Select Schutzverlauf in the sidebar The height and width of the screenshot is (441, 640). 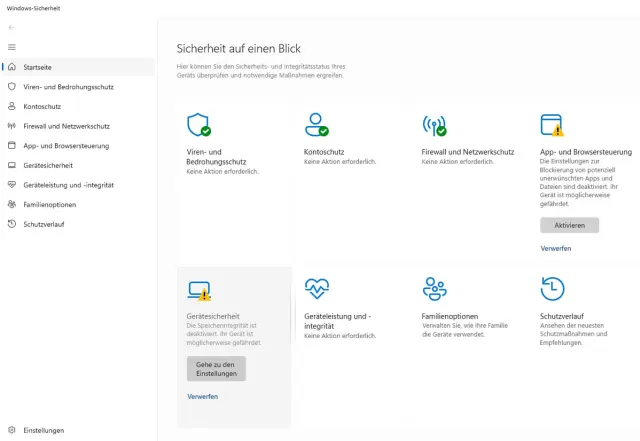(x=44, y=224)
